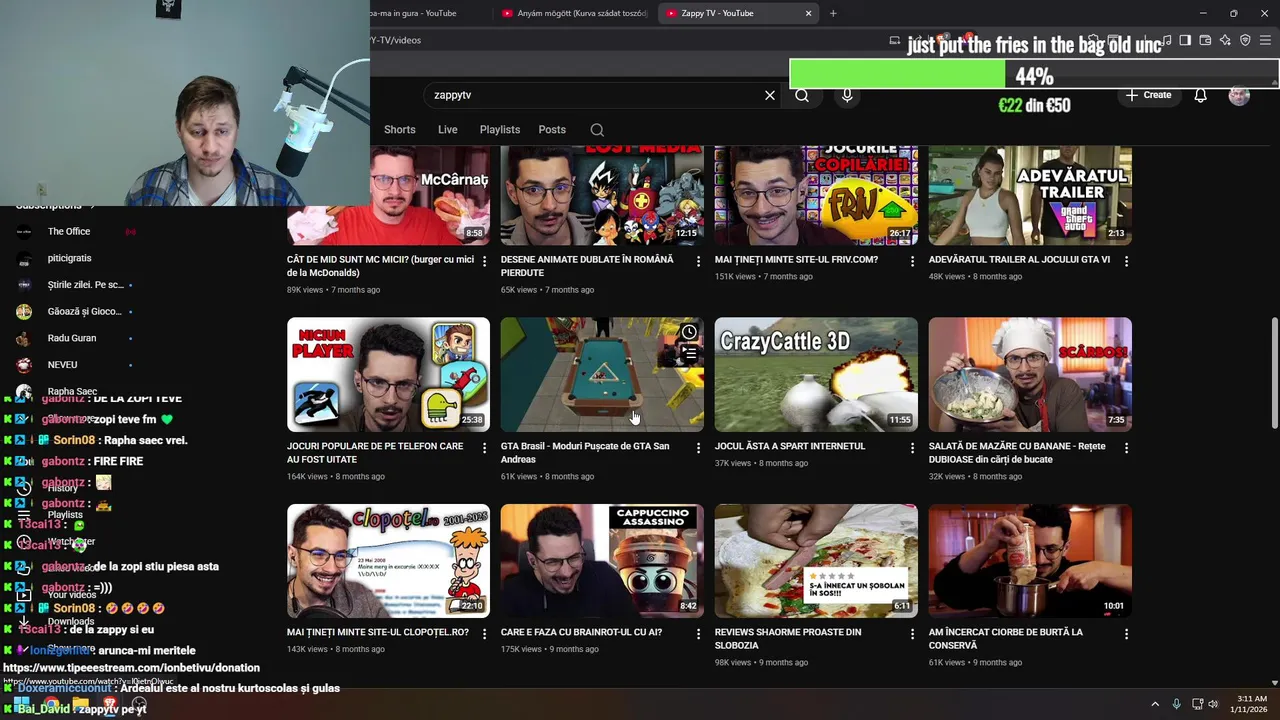Clear the zappytv search text with X
This screenshot has height=720, width=1280.
coord(770,95)
